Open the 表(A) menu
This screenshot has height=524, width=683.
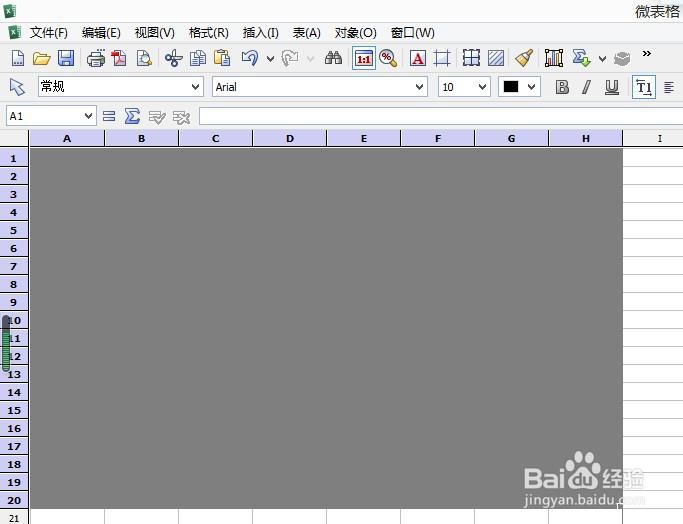click(307, 33)
